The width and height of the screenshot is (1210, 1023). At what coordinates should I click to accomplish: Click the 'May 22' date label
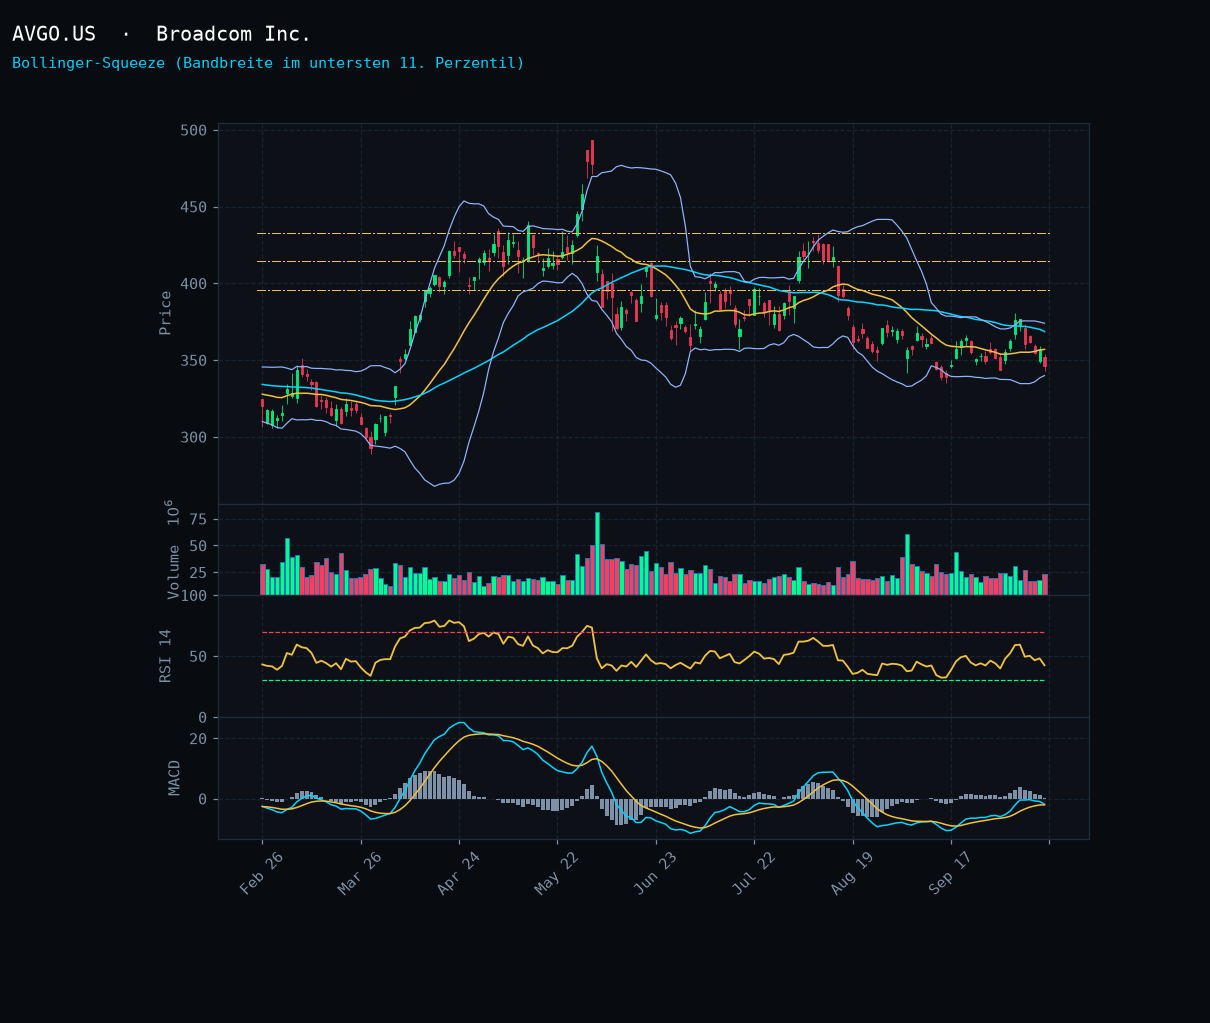click(556, 872)
